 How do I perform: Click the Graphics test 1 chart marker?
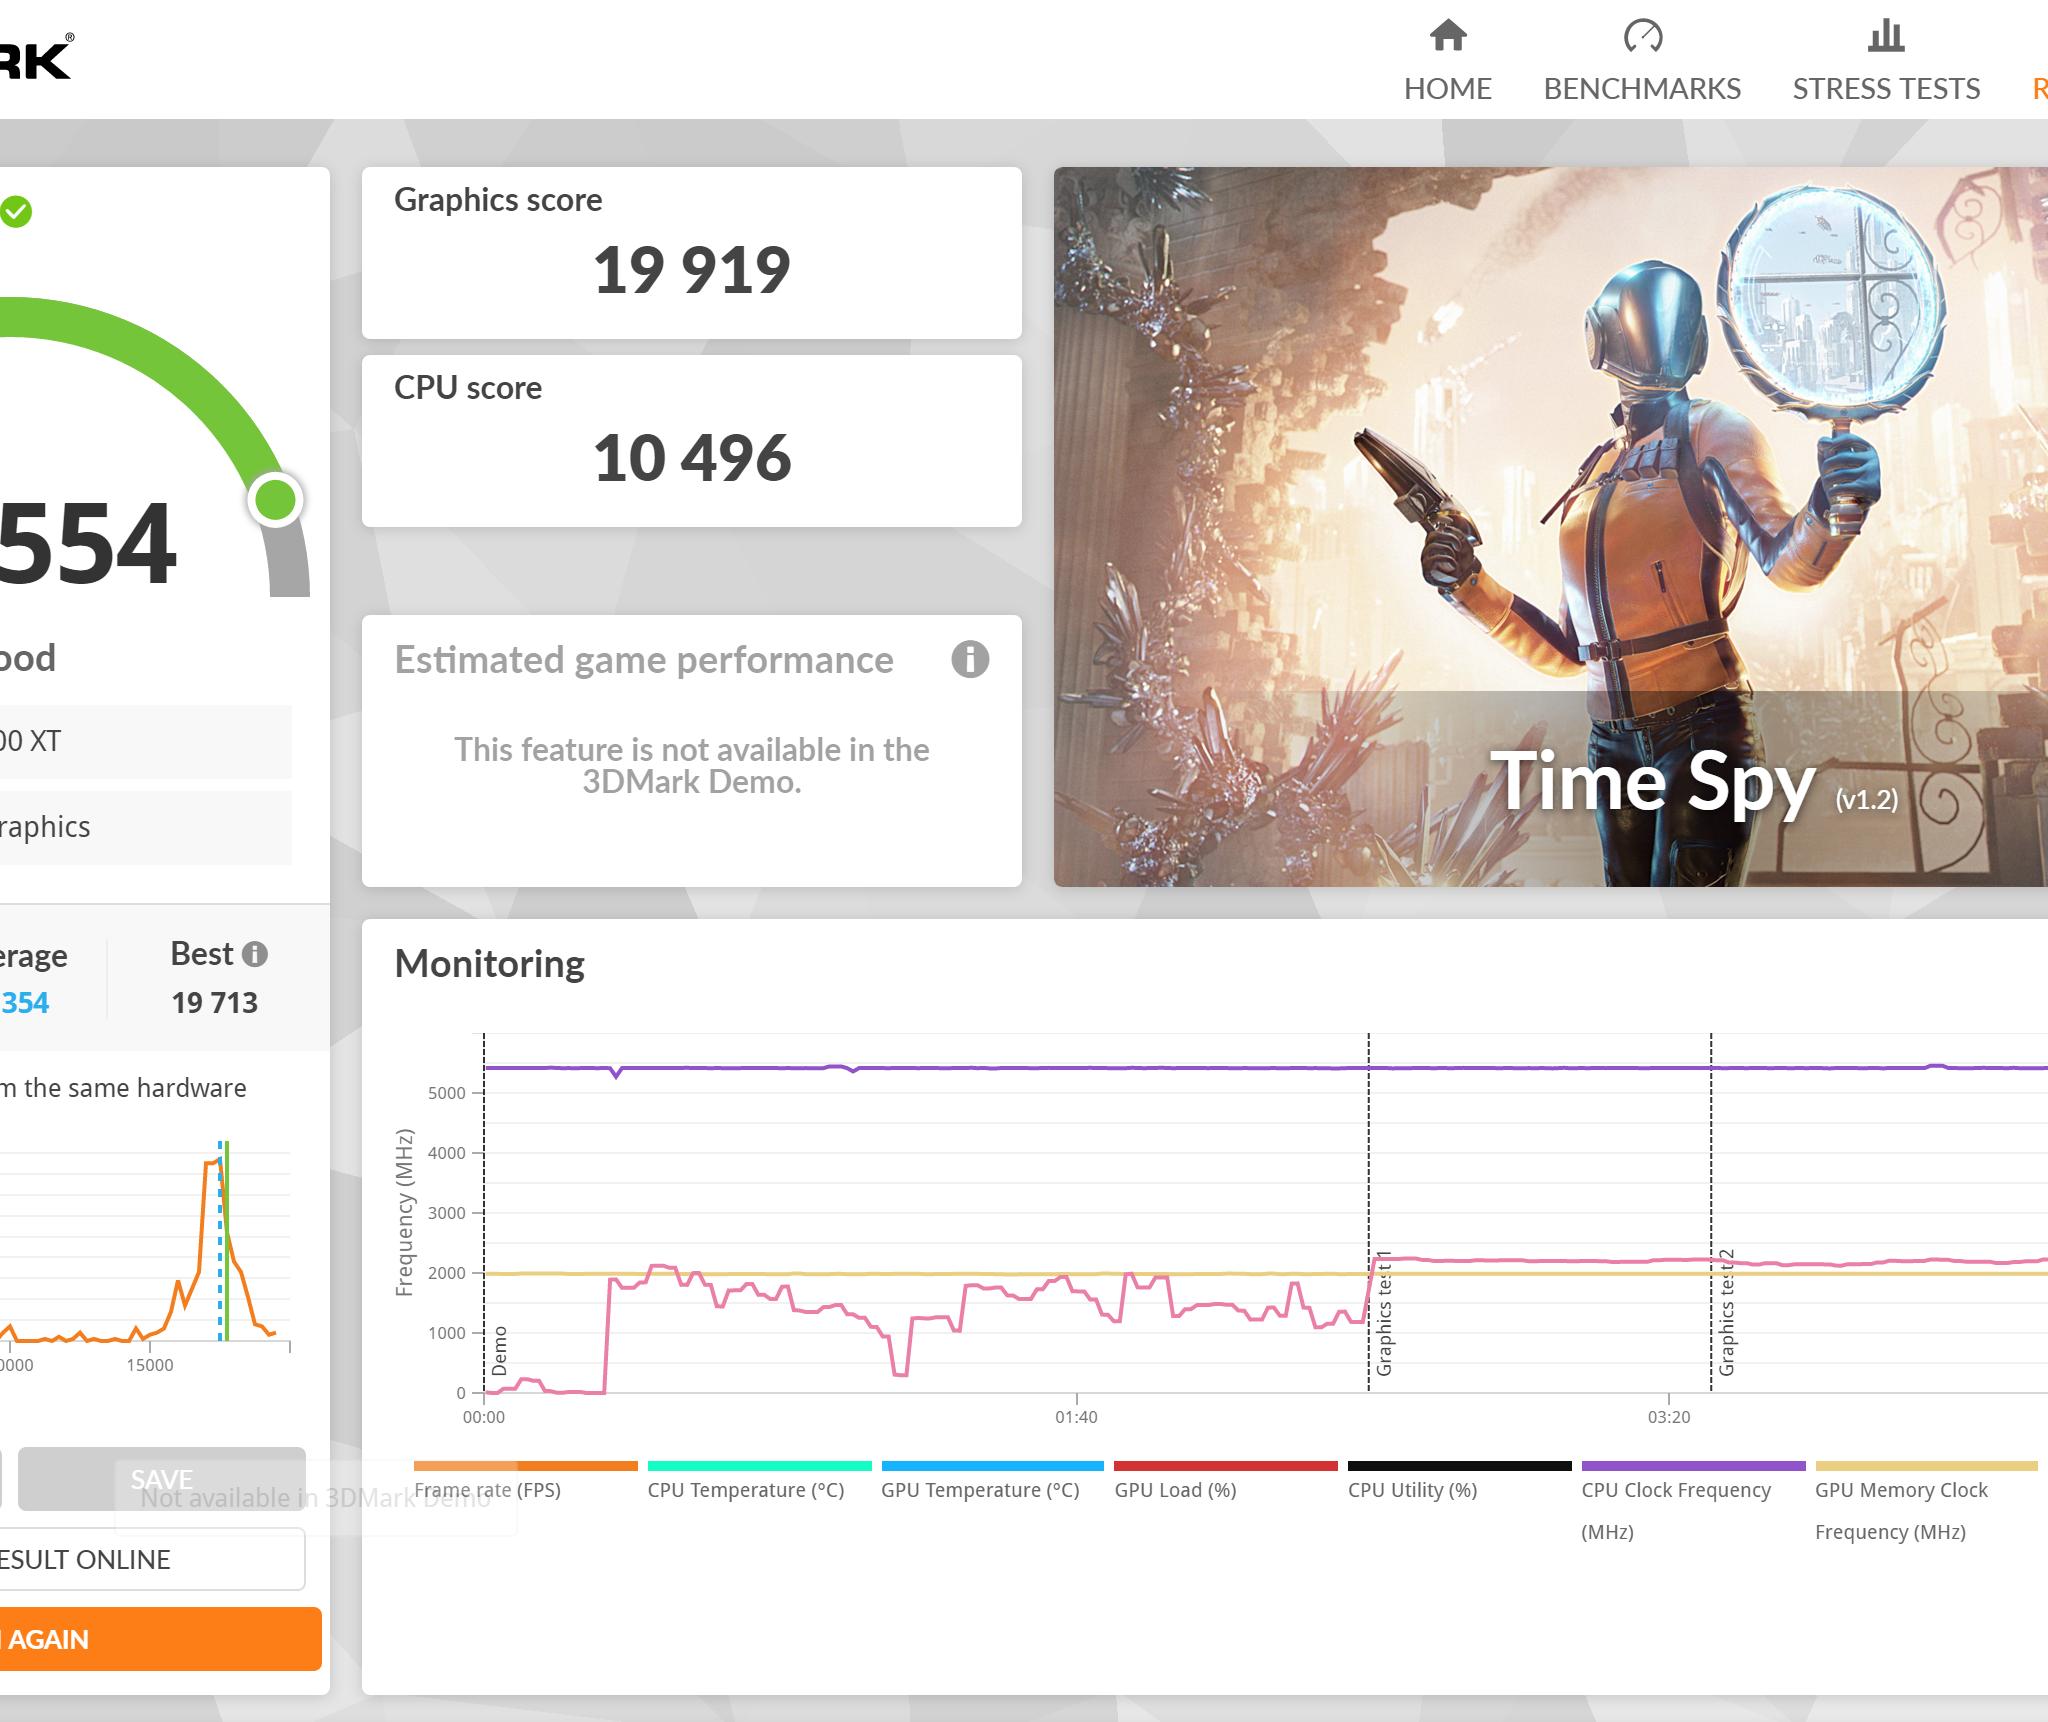pos(1384,1313)
